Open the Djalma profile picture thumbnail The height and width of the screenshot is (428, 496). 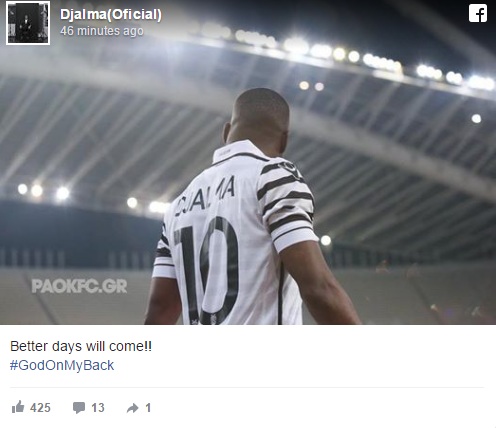click(28, 23)
